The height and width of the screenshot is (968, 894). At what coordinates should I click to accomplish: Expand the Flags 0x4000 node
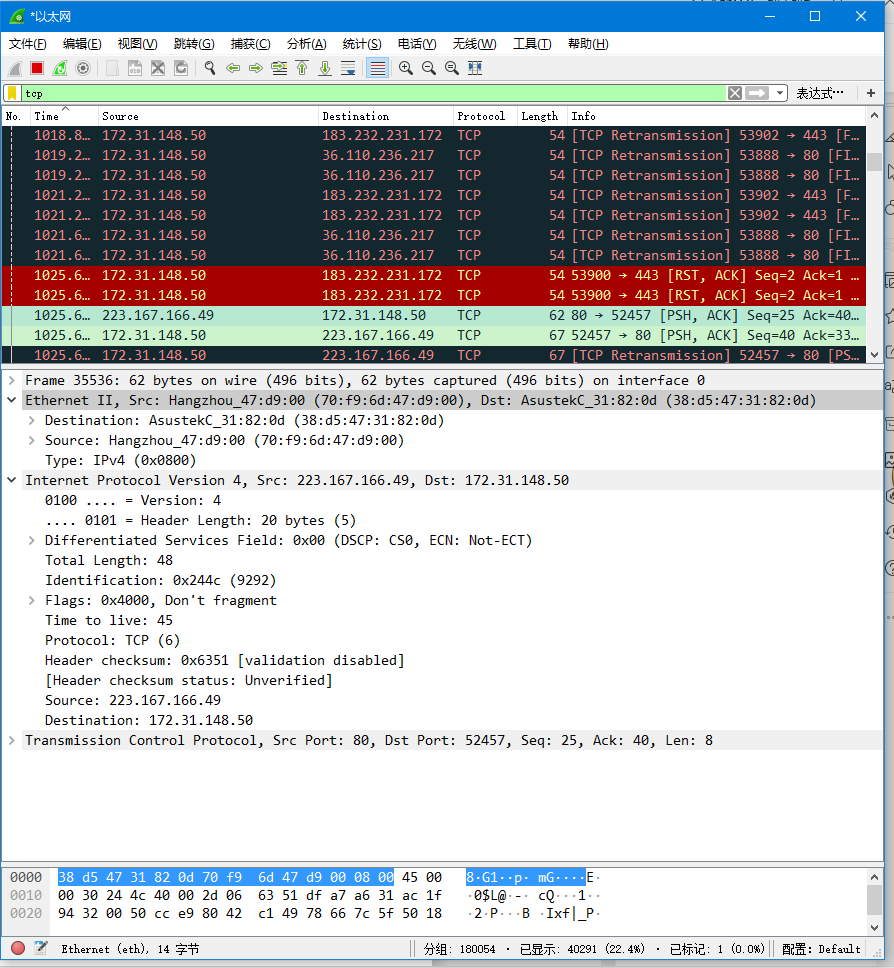[x=31, y=600]
